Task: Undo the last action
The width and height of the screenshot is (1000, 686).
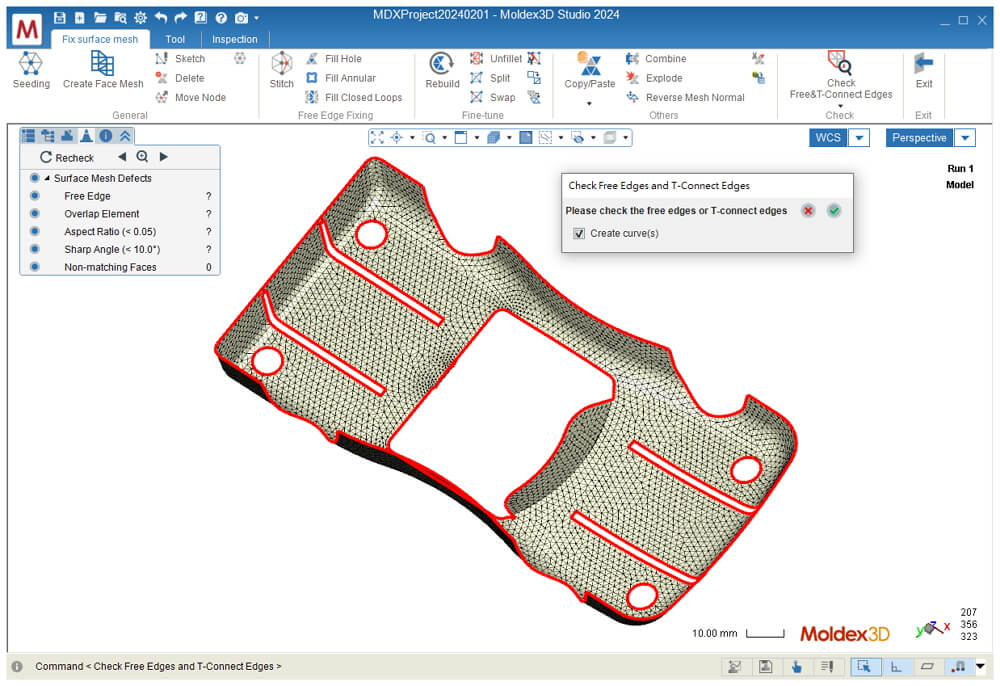Action: tap(161, 18)
